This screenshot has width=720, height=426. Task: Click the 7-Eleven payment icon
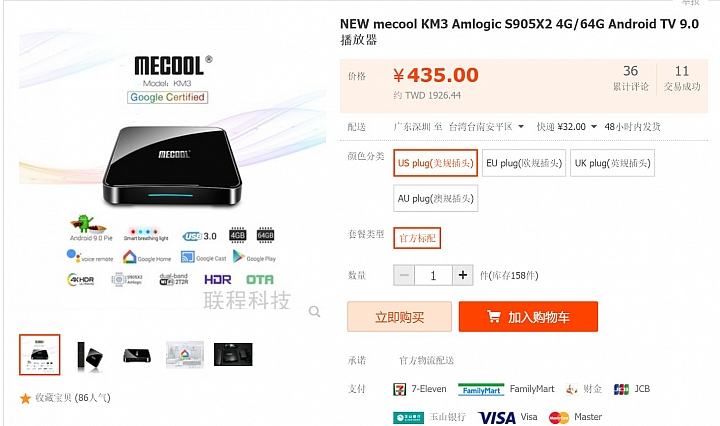[x=399, y=389]
